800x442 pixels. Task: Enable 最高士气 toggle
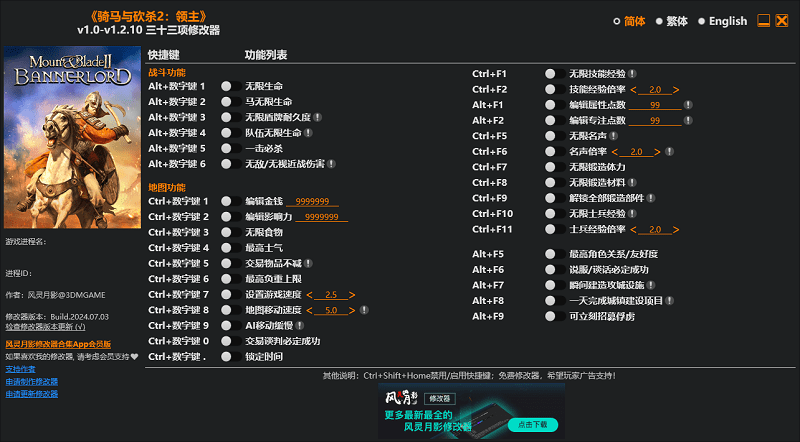point(231,248)
